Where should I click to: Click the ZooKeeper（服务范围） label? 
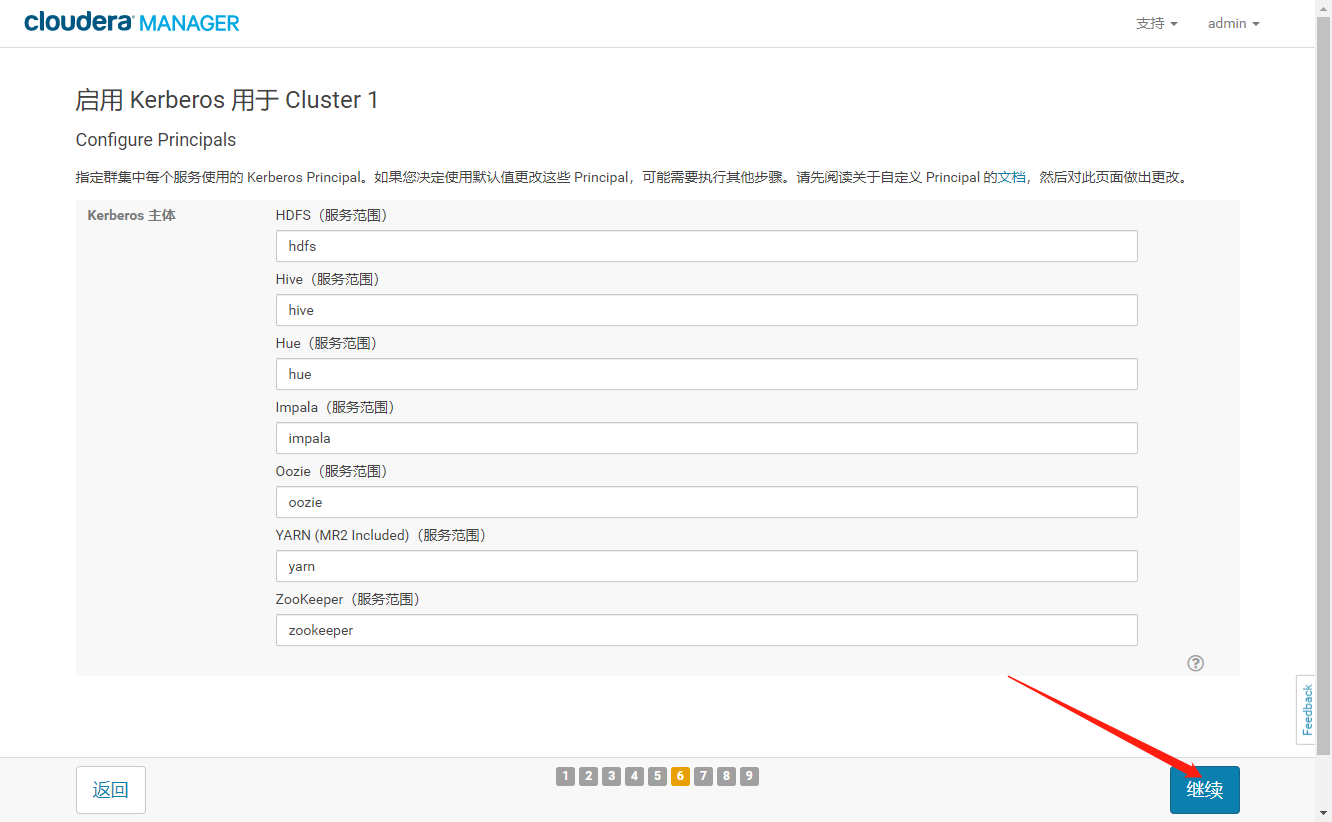point(348,599)
